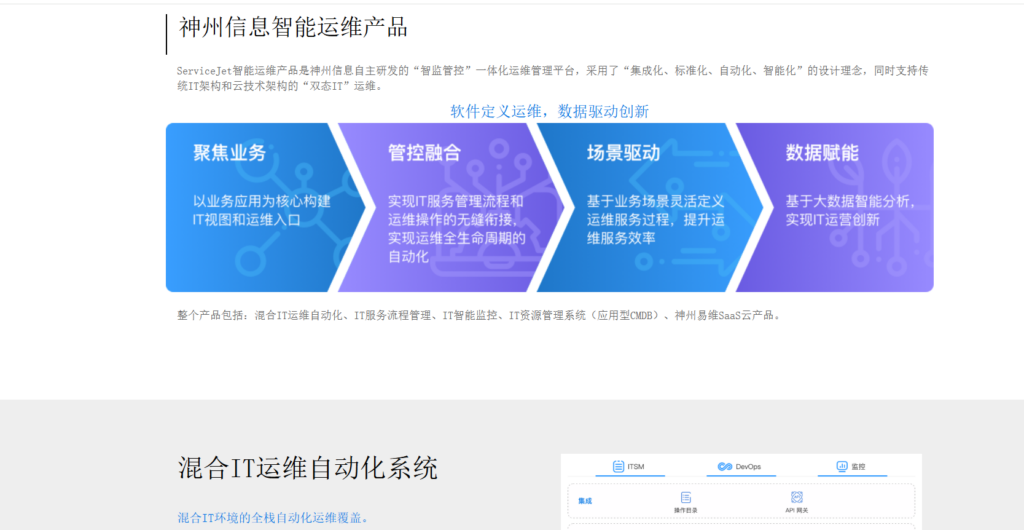
Task: Click the blue 软件定义运维，数据驱动创新 slogan
Action: 550,112
